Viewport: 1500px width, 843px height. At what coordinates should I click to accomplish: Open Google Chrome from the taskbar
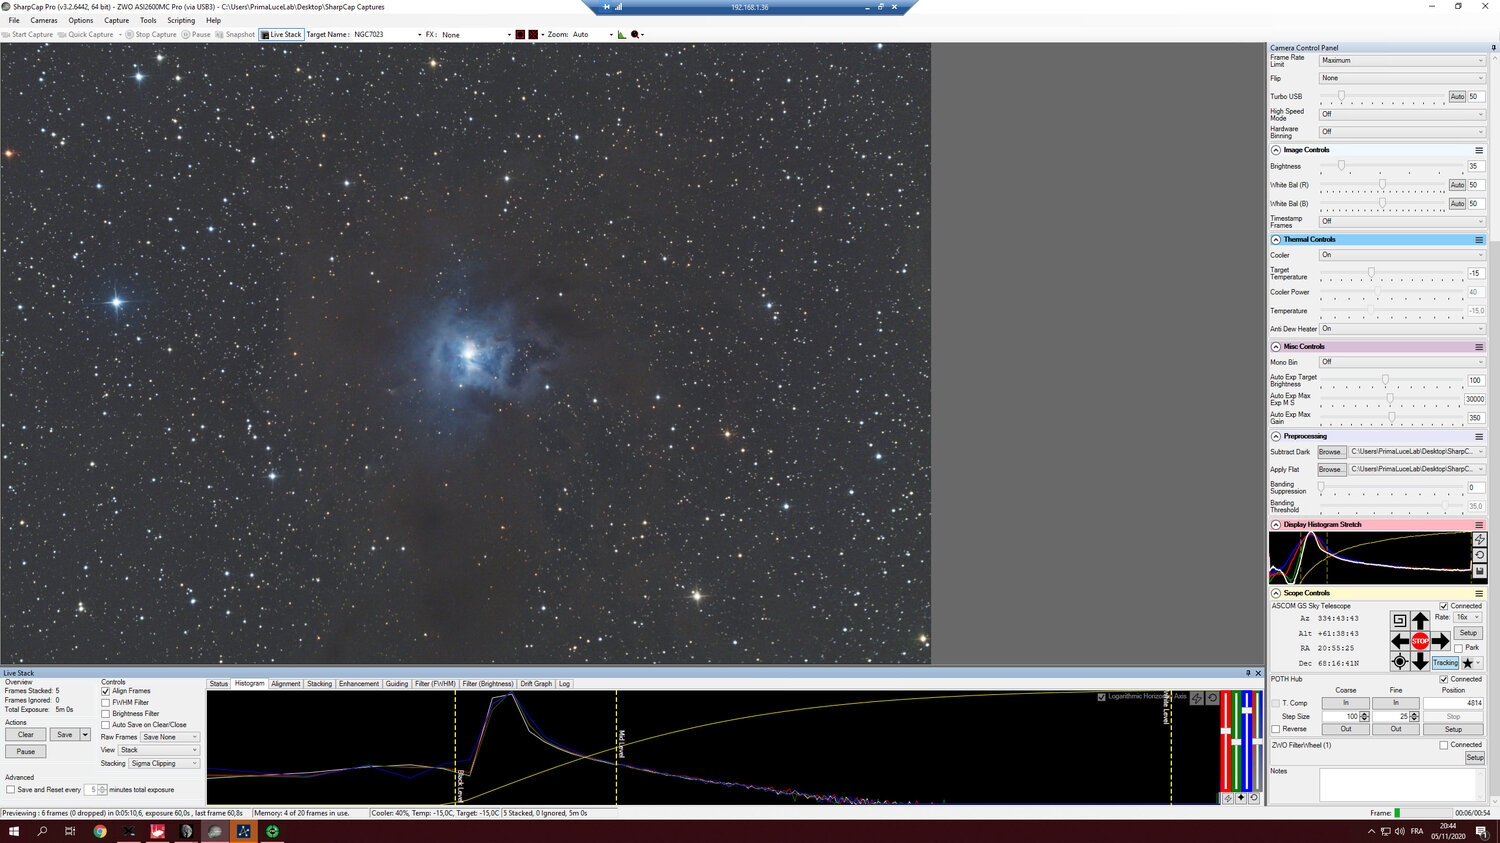(100, 831)
